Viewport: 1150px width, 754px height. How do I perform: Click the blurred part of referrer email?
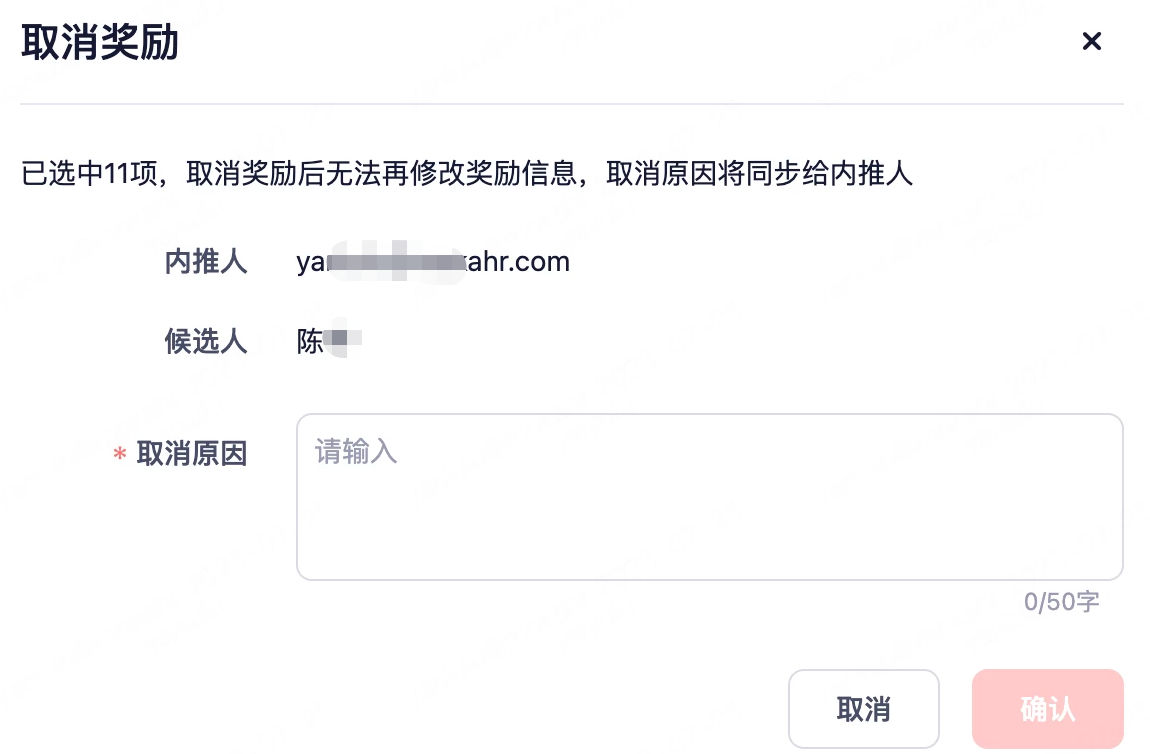pyautogui.click(x=397, y=261)
